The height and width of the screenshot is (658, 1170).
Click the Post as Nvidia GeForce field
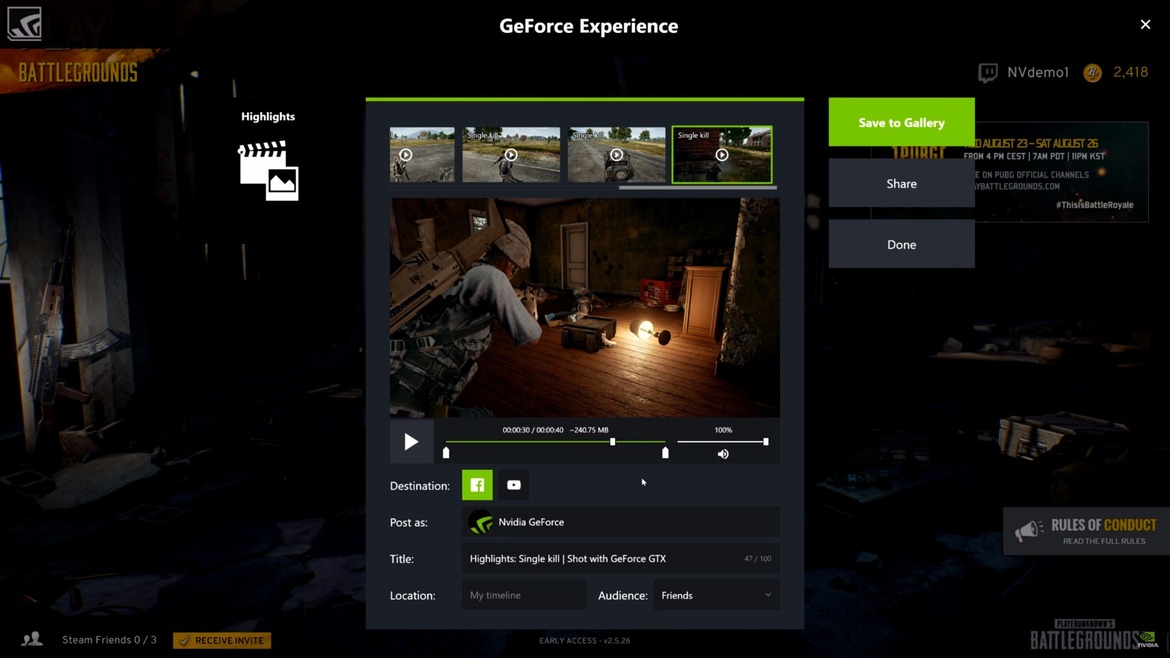(x=621, y=522)
